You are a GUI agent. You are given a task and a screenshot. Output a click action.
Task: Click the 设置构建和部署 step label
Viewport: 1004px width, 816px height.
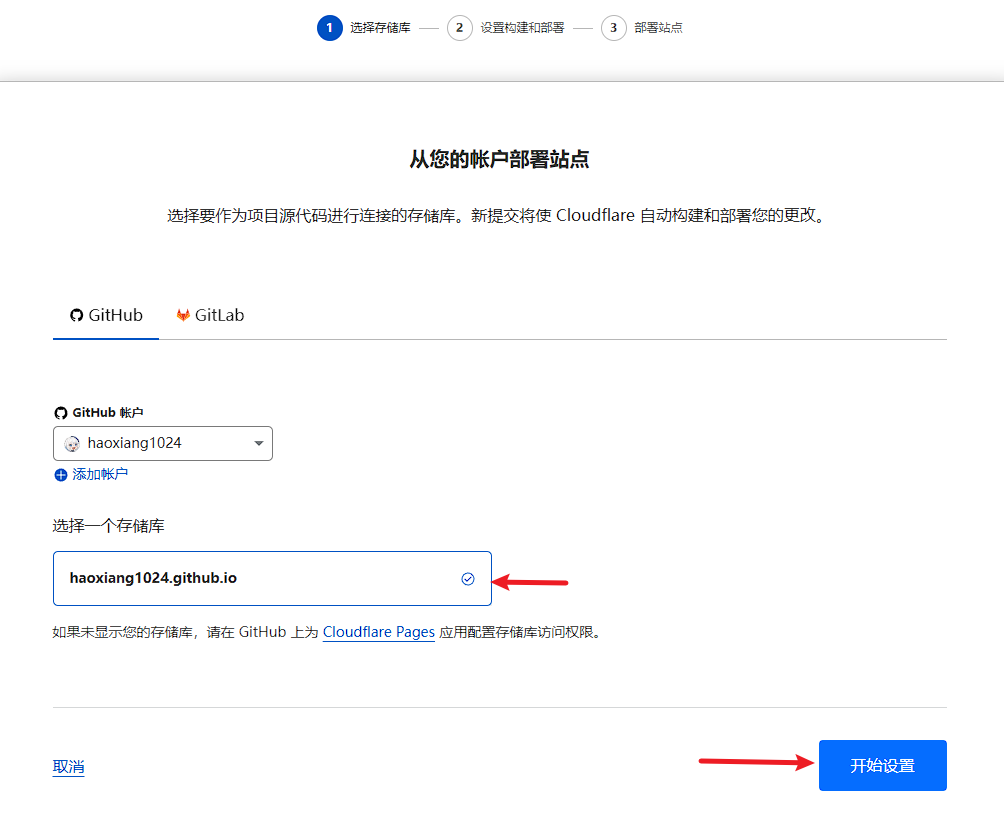522,28
